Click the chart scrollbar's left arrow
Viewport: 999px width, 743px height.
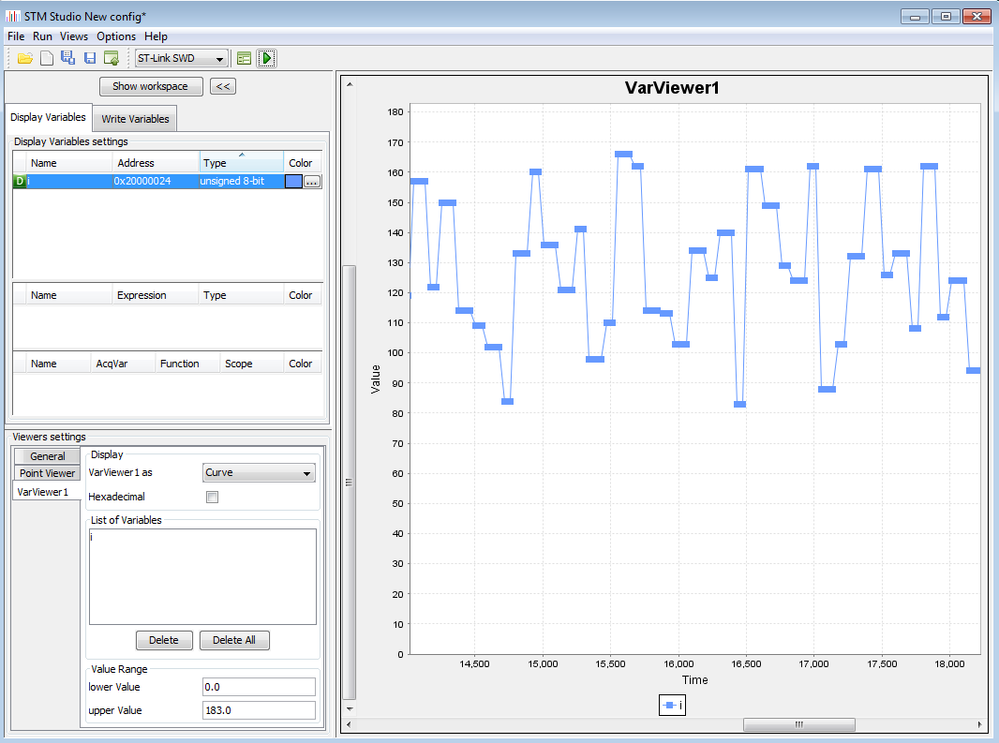348,725
